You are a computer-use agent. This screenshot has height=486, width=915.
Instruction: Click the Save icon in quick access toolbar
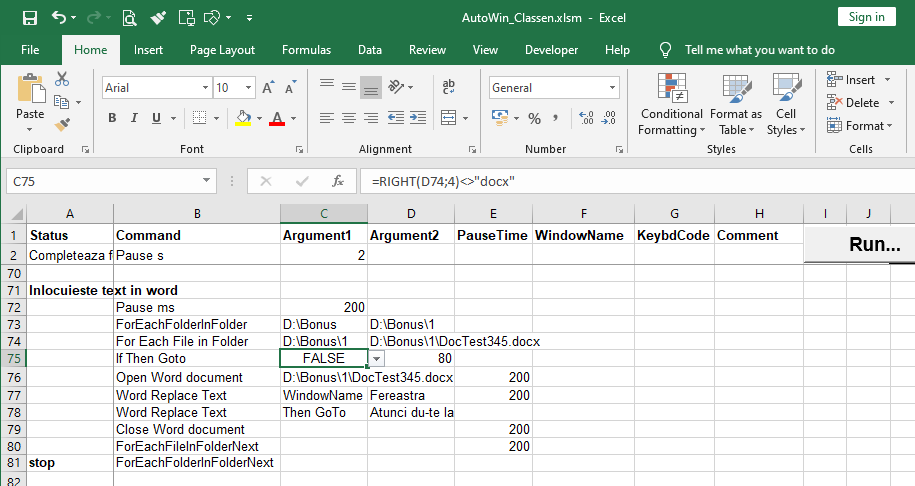(x=30, y=18)
